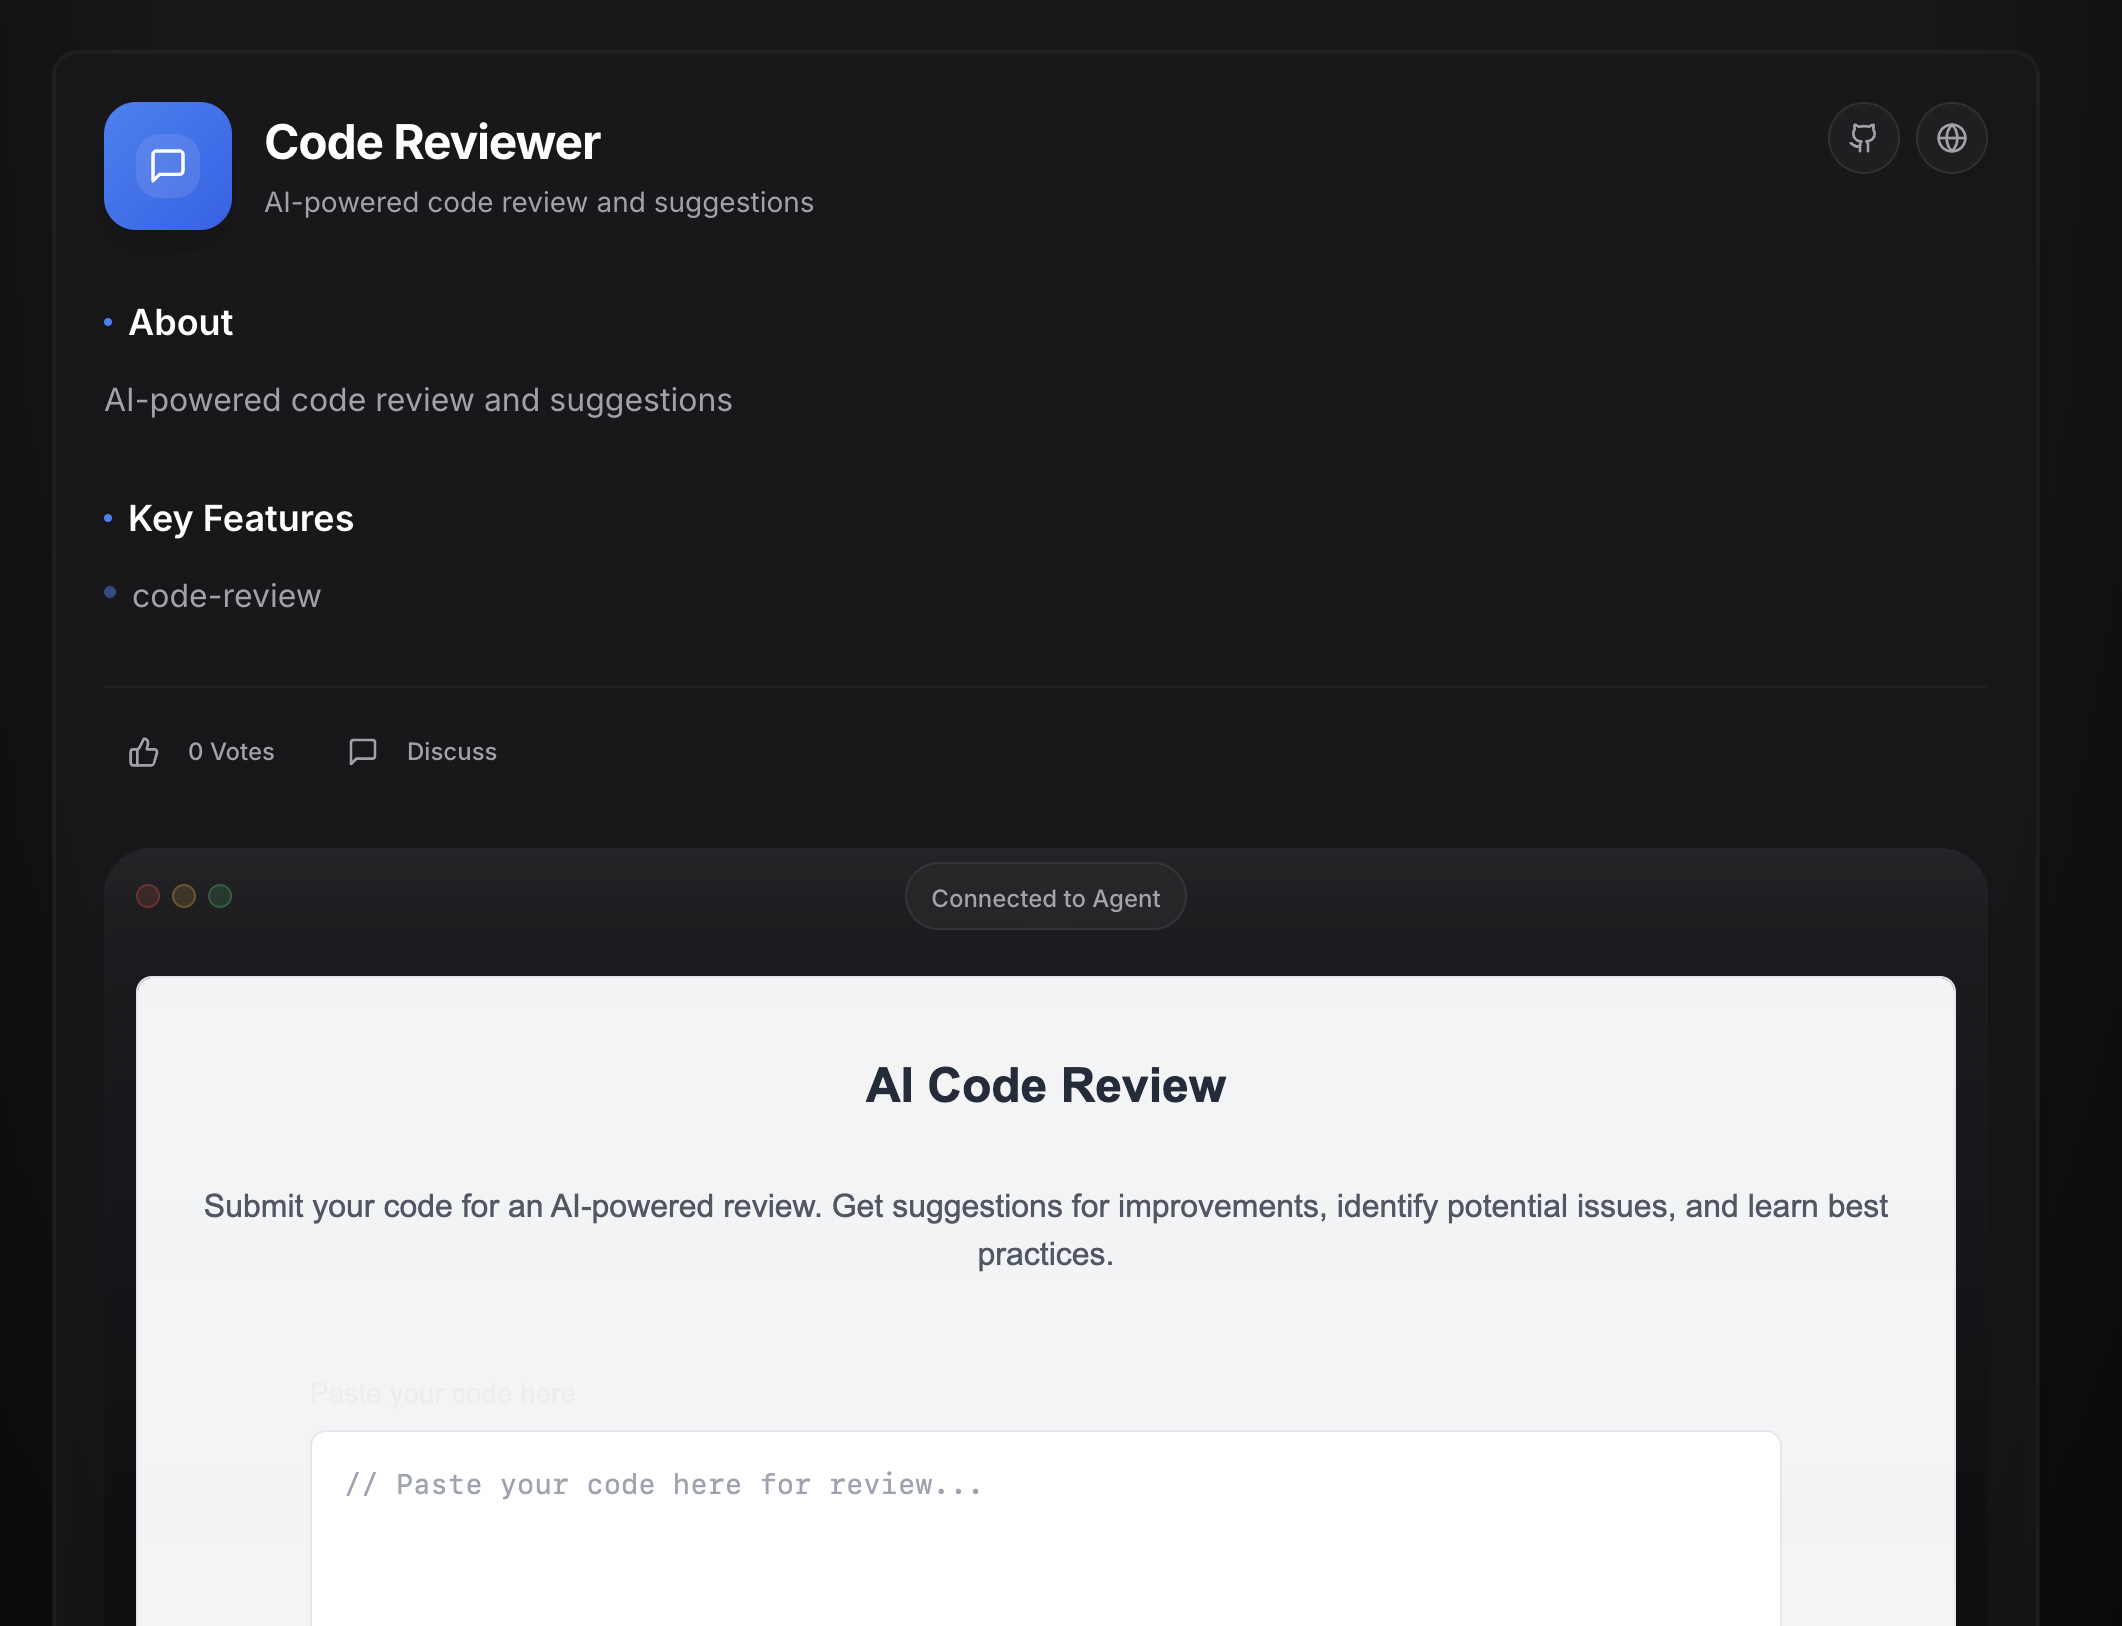2122x1626 pixels.
Task: Click the header subtitle under Code Reviewer
Action: coord(539,203)
